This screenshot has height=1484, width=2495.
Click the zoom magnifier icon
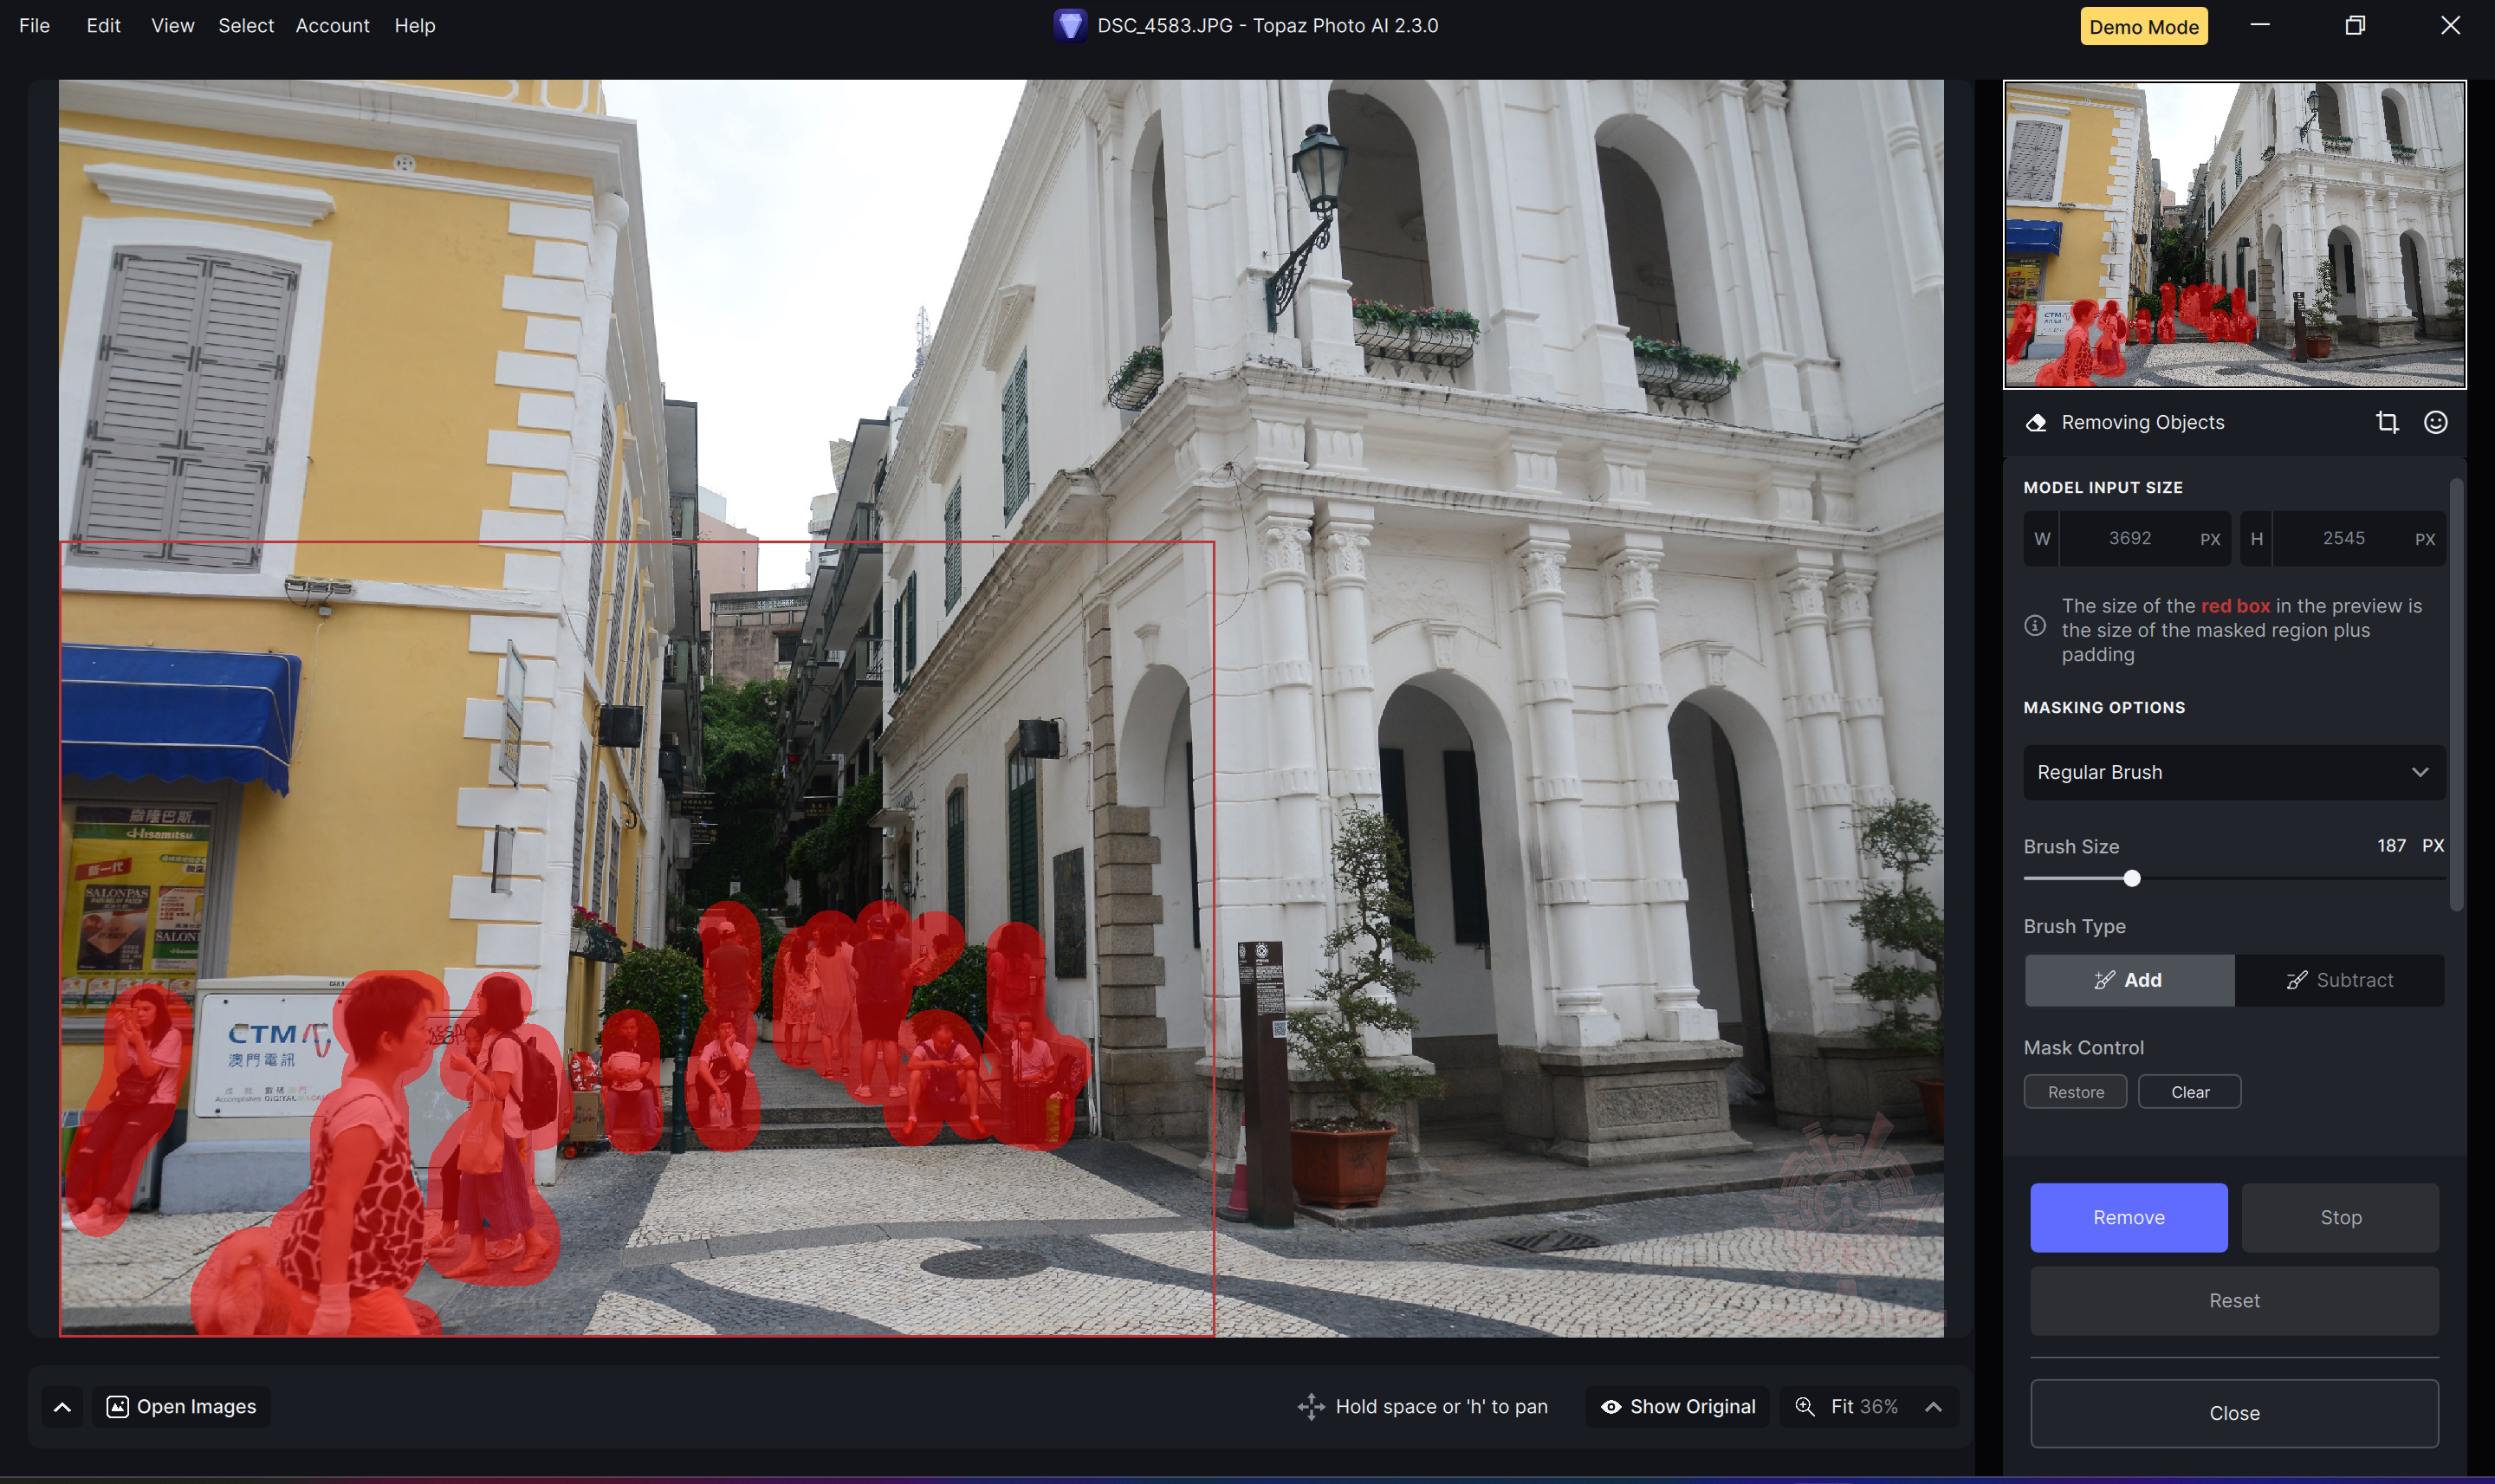(1805, 1407)
